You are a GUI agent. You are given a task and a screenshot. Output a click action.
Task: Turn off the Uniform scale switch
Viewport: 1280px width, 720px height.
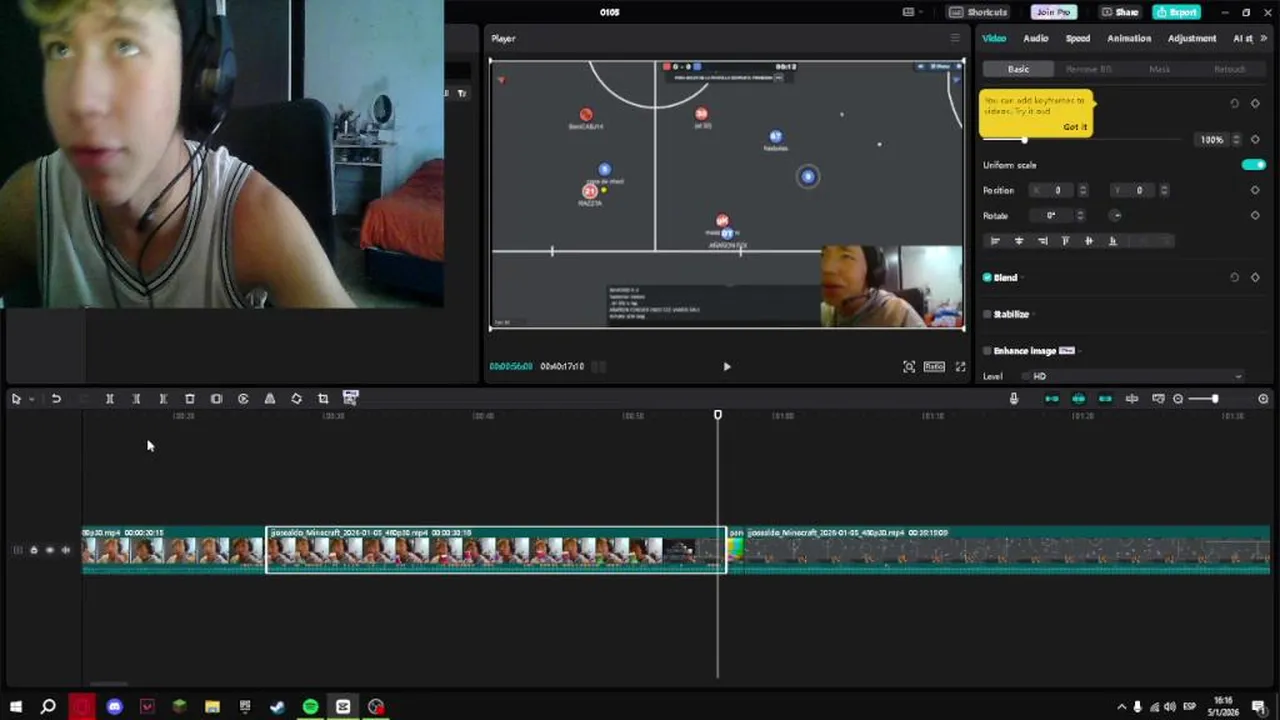(1254, 165)
